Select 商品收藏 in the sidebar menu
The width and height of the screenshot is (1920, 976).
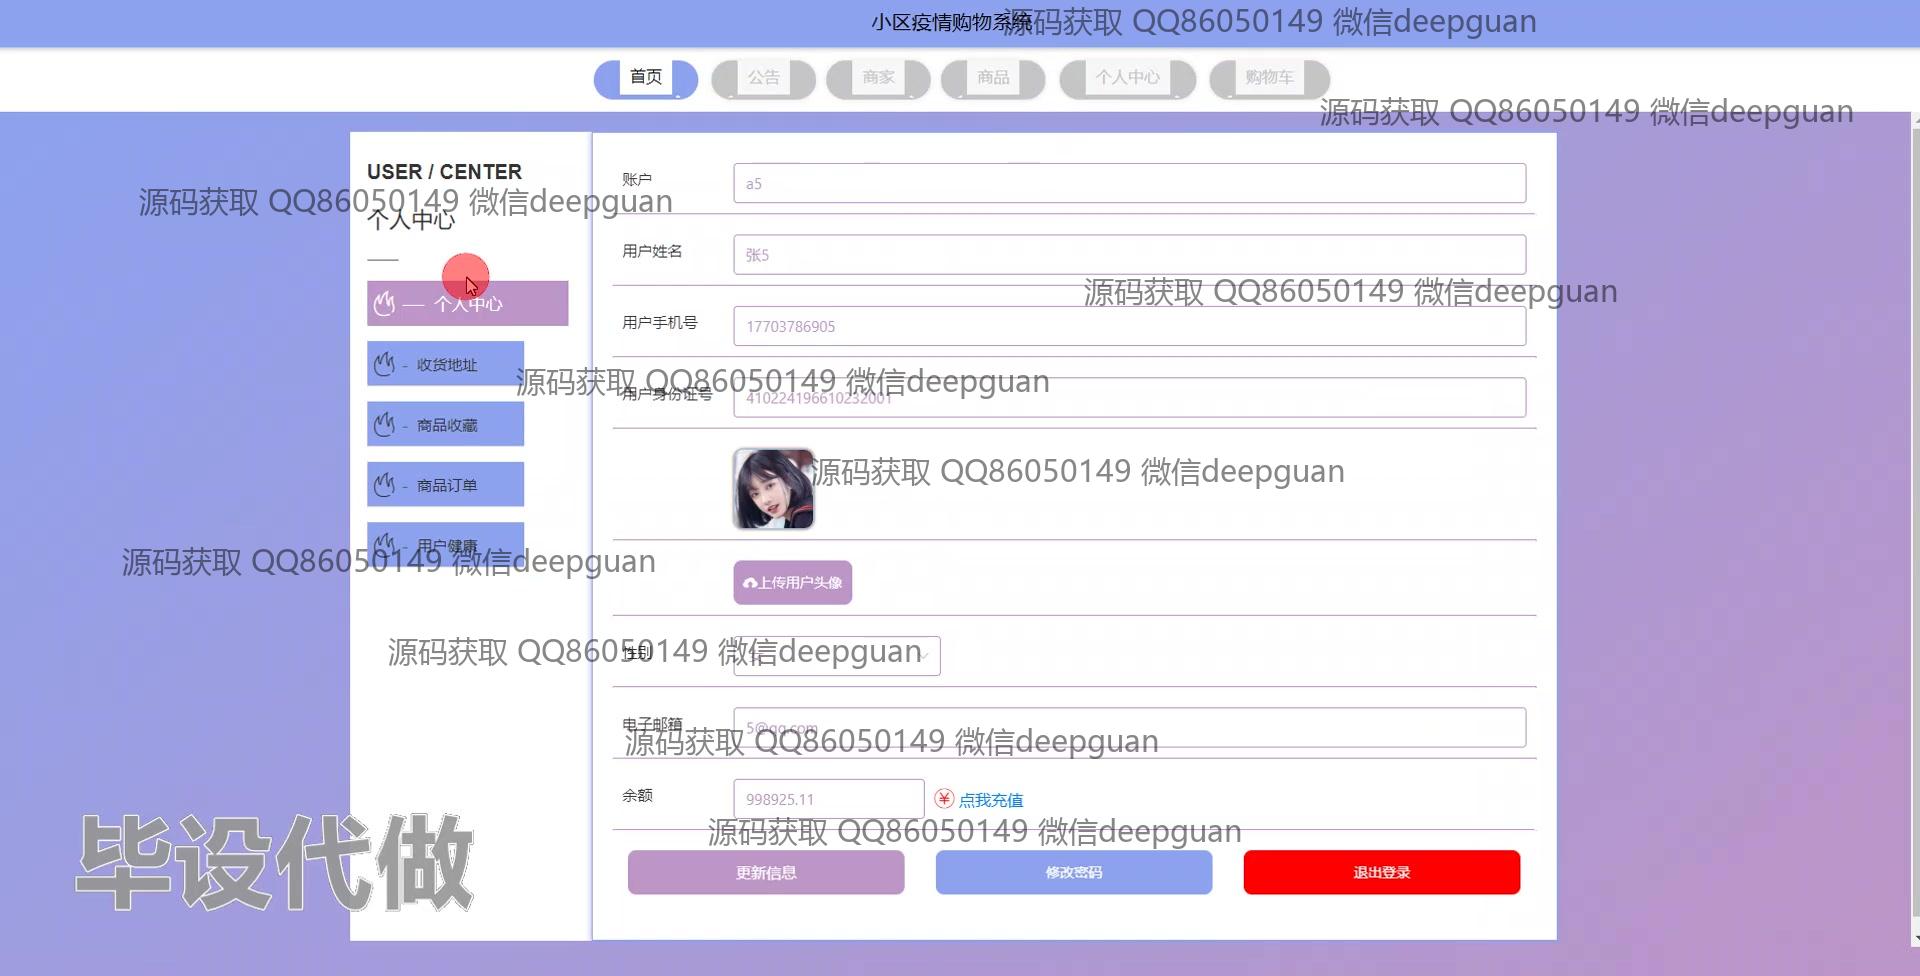pyautogui.click(x=445, y=424)
